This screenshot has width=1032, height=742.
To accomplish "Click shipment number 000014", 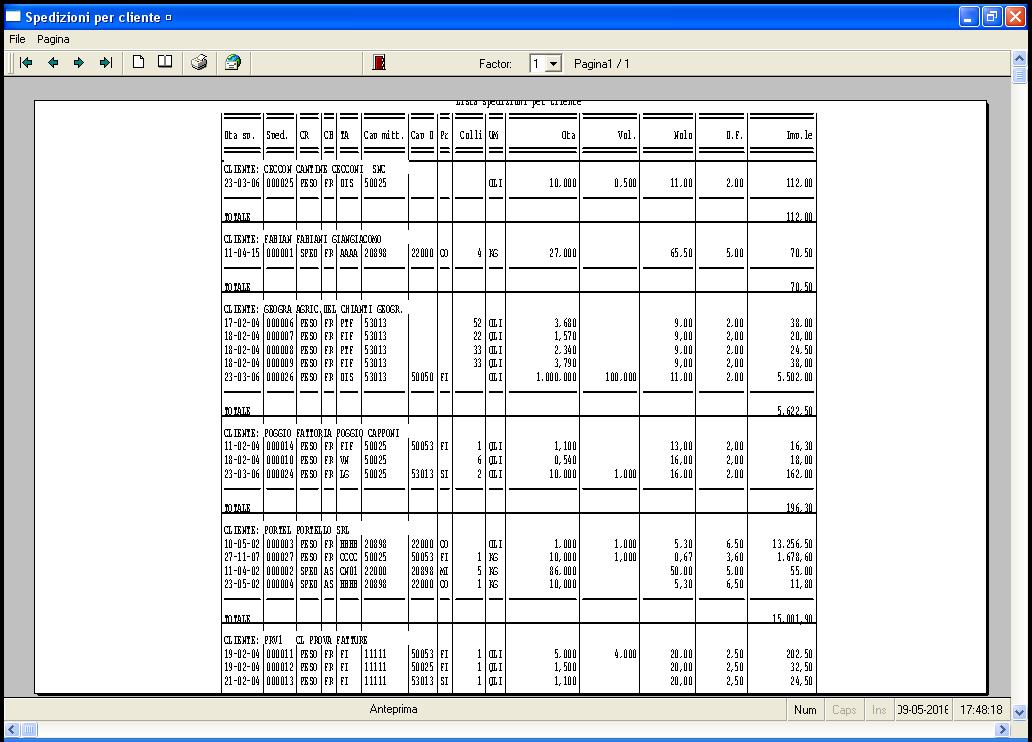I will point(280,446).
